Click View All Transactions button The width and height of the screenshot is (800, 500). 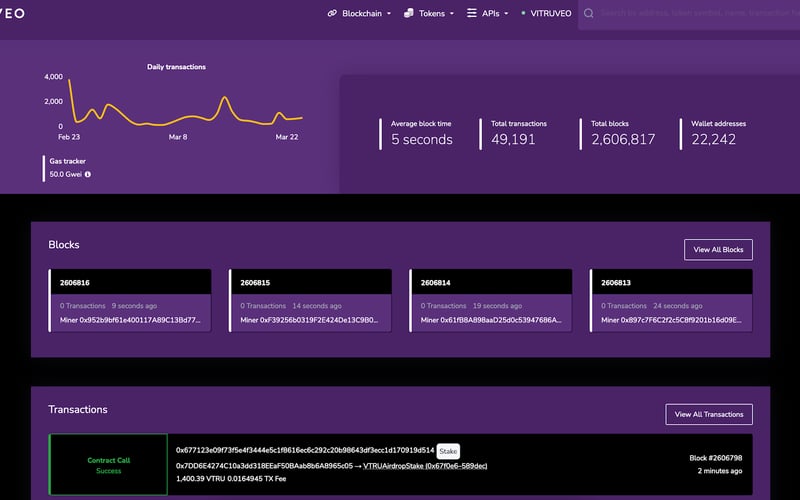pos(709,414)
